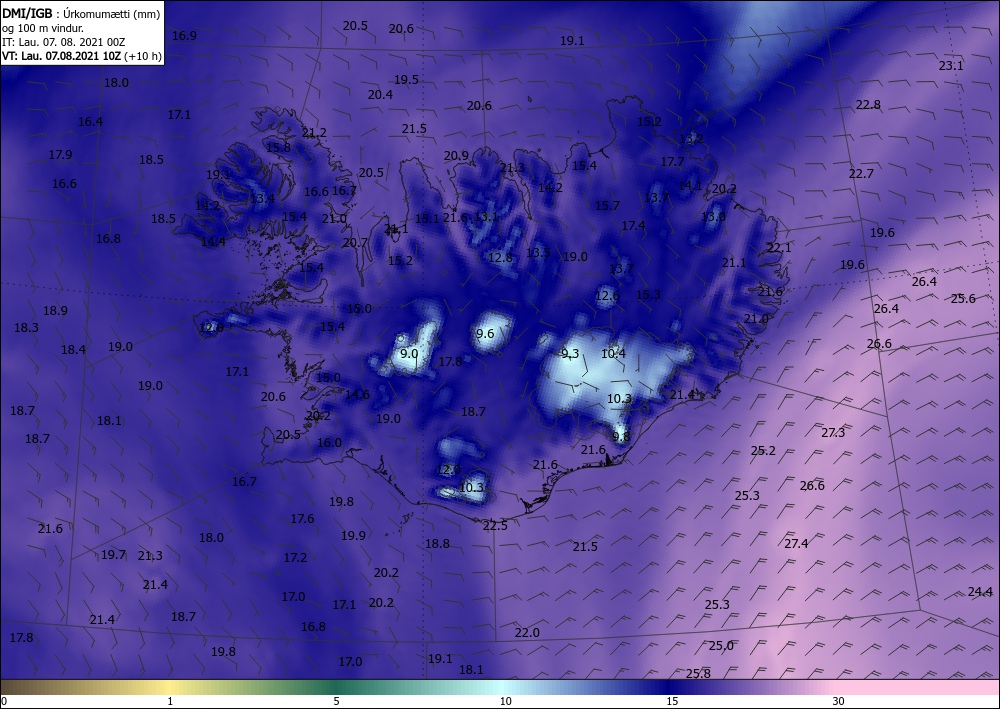
Task: Click the map value 22.5 on the south coast
Action: pos(495,525)
